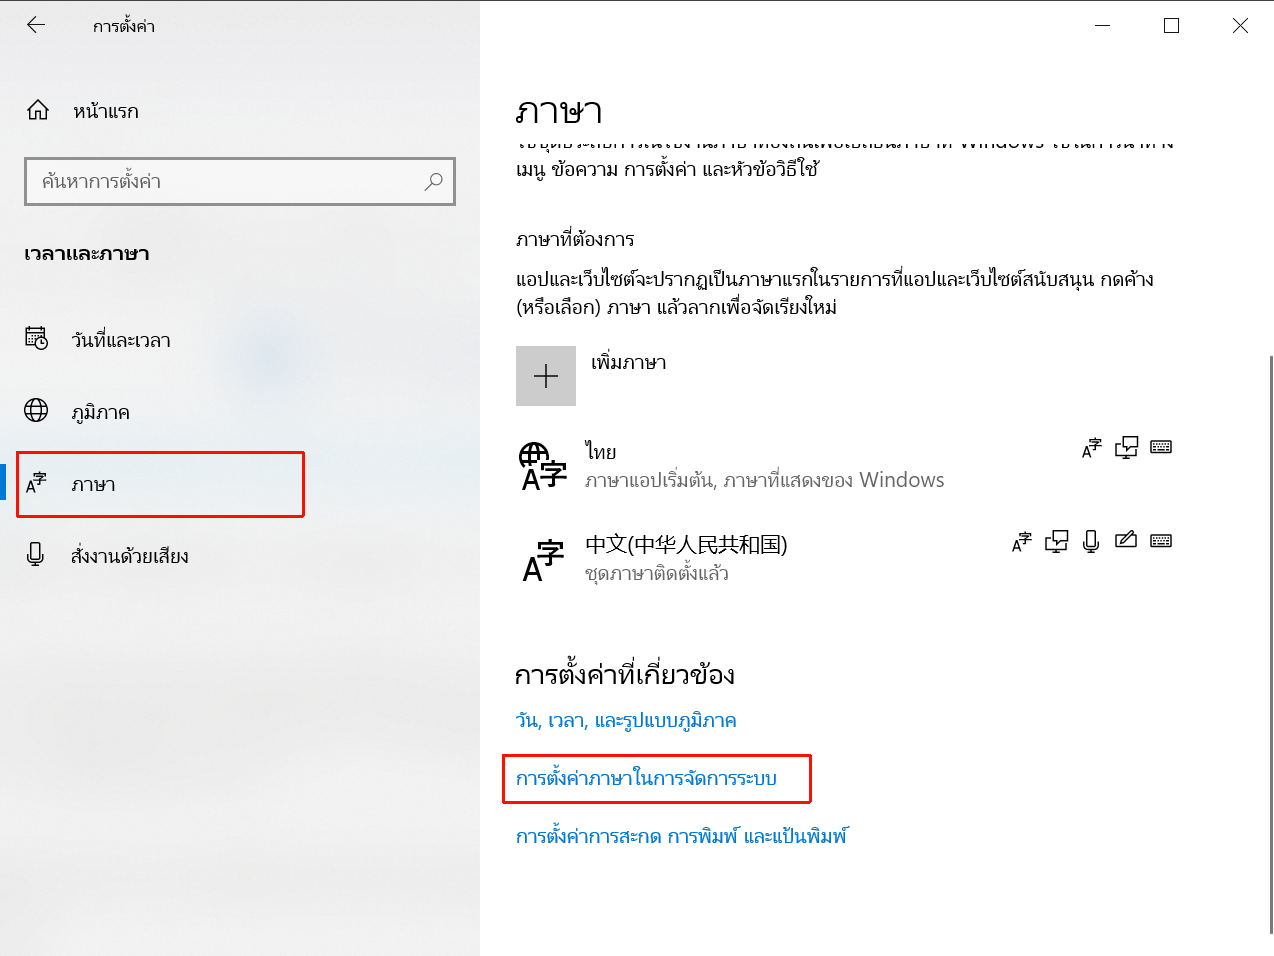Open administrative language settings link
The height and width of the screenshot is (956, 1274).
[646, 778]
